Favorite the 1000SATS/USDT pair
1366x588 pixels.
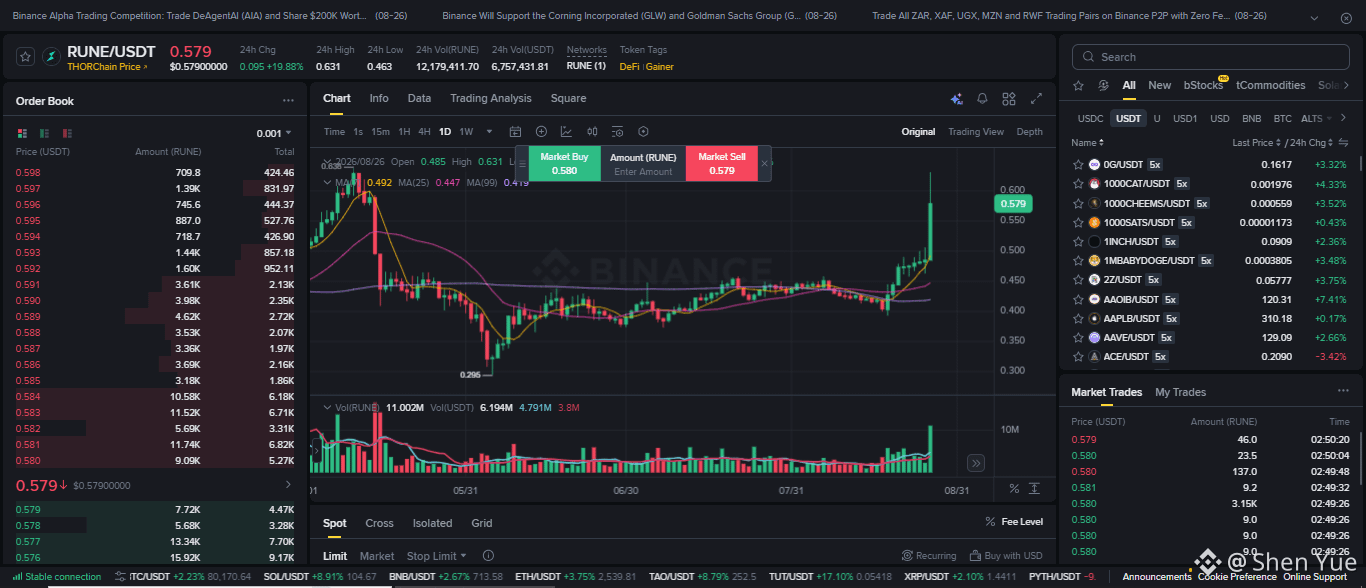[1078, 222]
